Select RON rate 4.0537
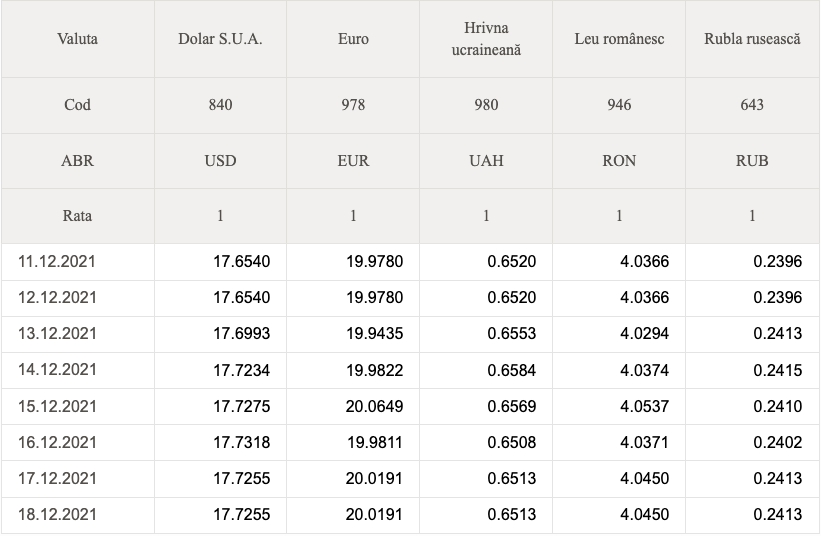Viewport: 821px width, 536px height. (645, 406)
